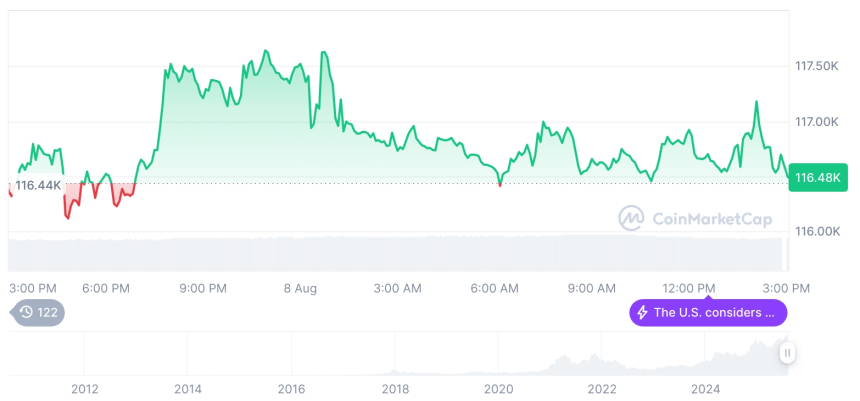Click the CoinMarketCap watermark text

point(697,218)
